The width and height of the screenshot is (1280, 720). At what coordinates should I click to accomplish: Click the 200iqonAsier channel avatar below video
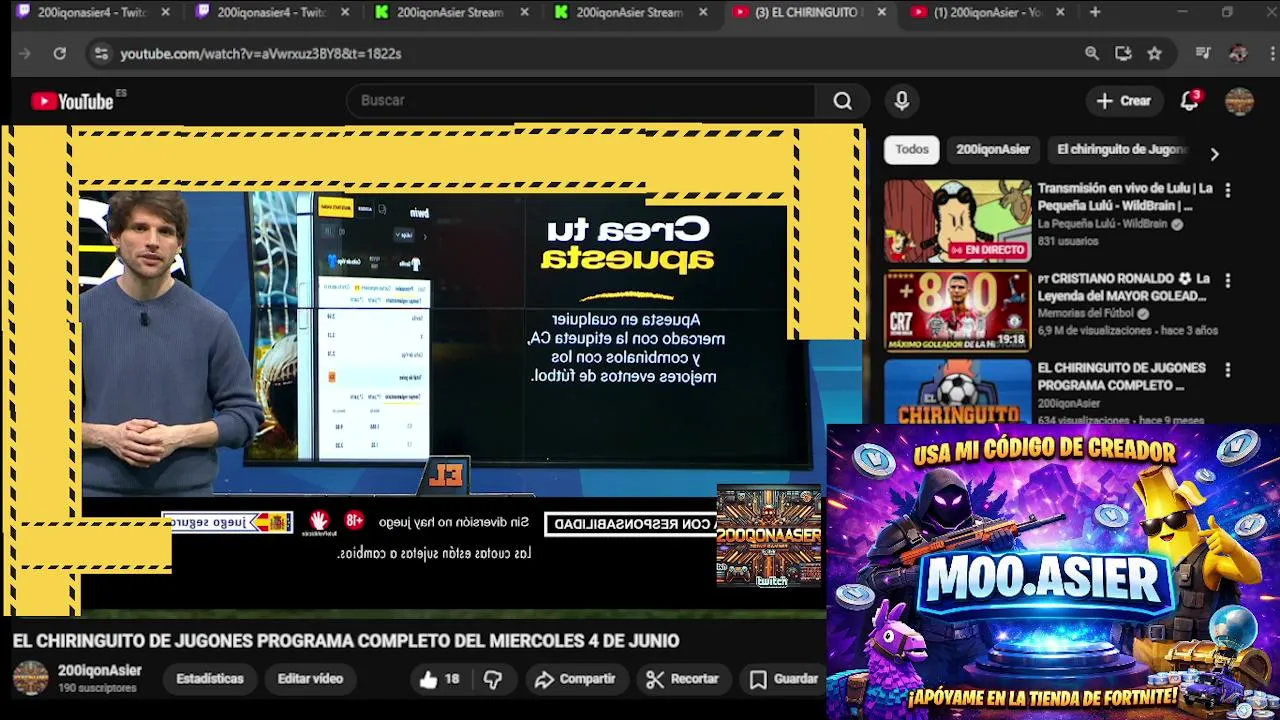30,678
